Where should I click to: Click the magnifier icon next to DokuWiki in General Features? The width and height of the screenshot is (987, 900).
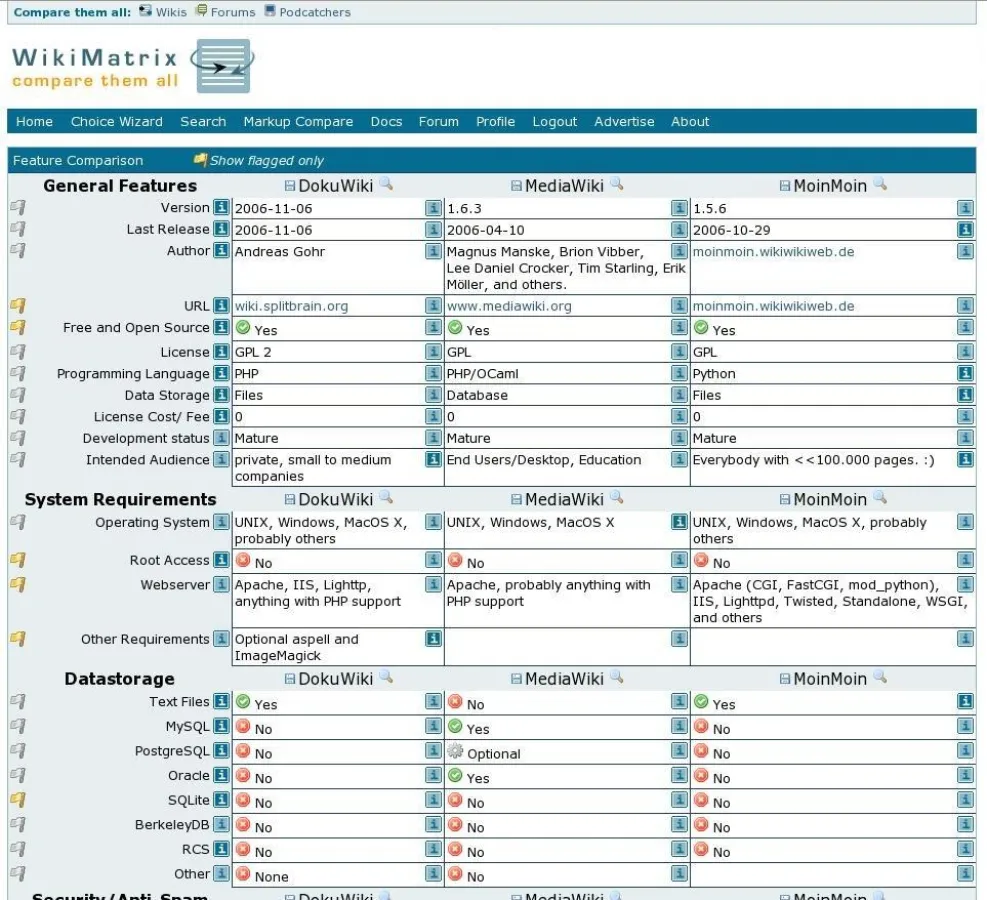[x=386, y=184]
